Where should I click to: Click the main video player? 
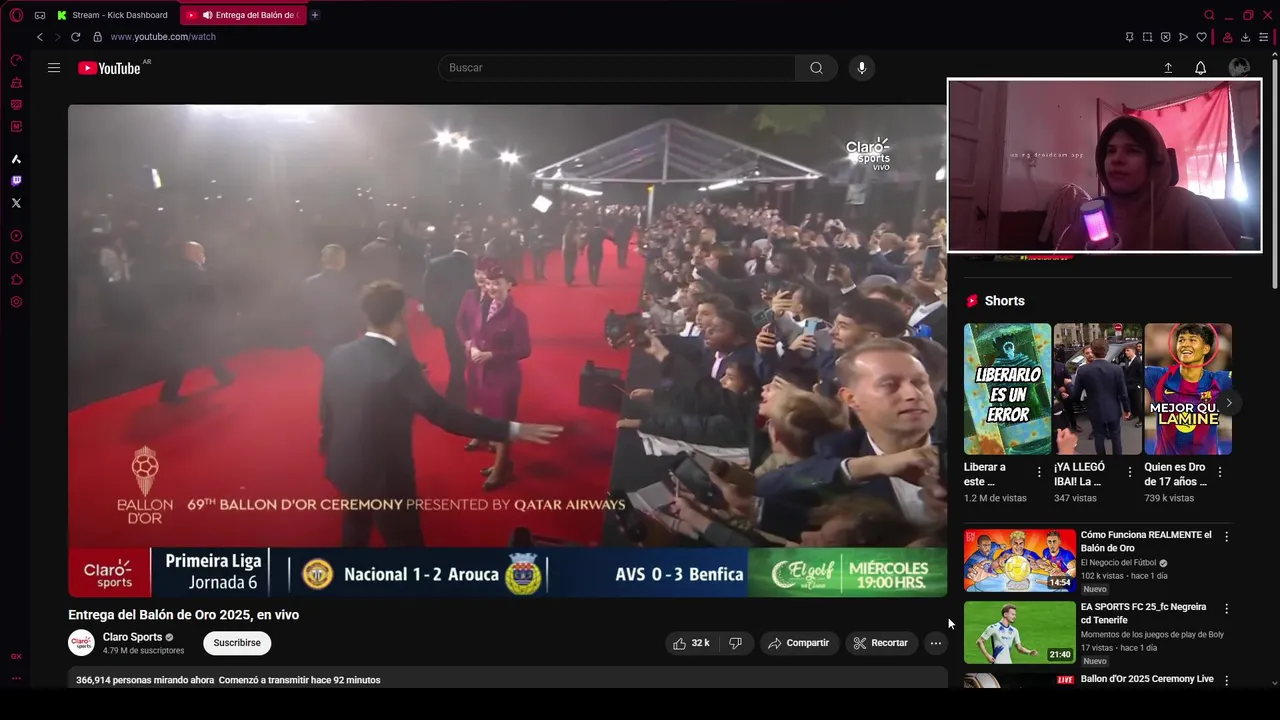pos(507,350)
